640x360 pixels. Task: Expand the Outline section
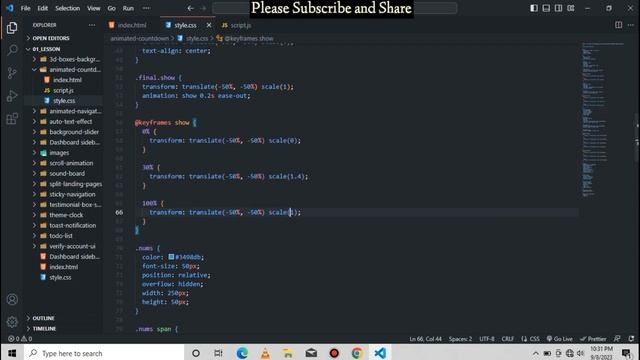click(43, 318)
